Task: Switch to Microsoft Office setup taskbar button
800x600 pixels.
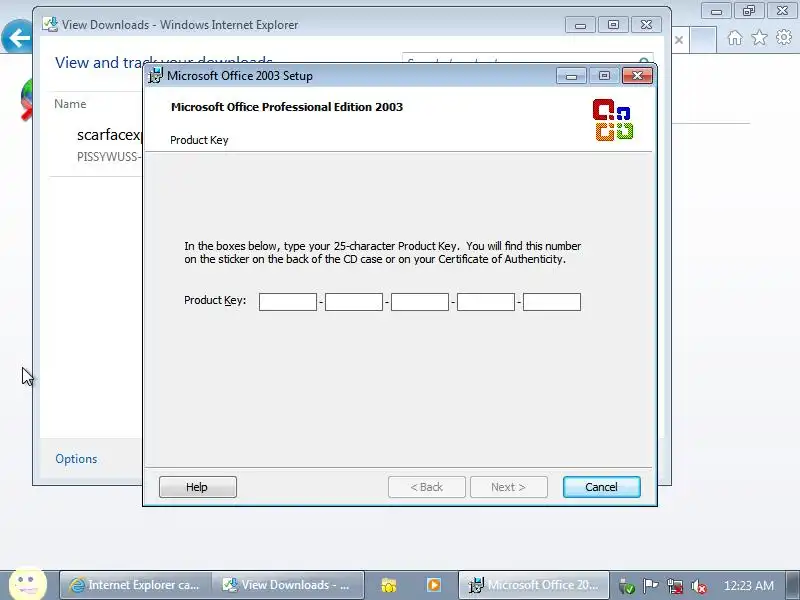Action: point(534,585)
